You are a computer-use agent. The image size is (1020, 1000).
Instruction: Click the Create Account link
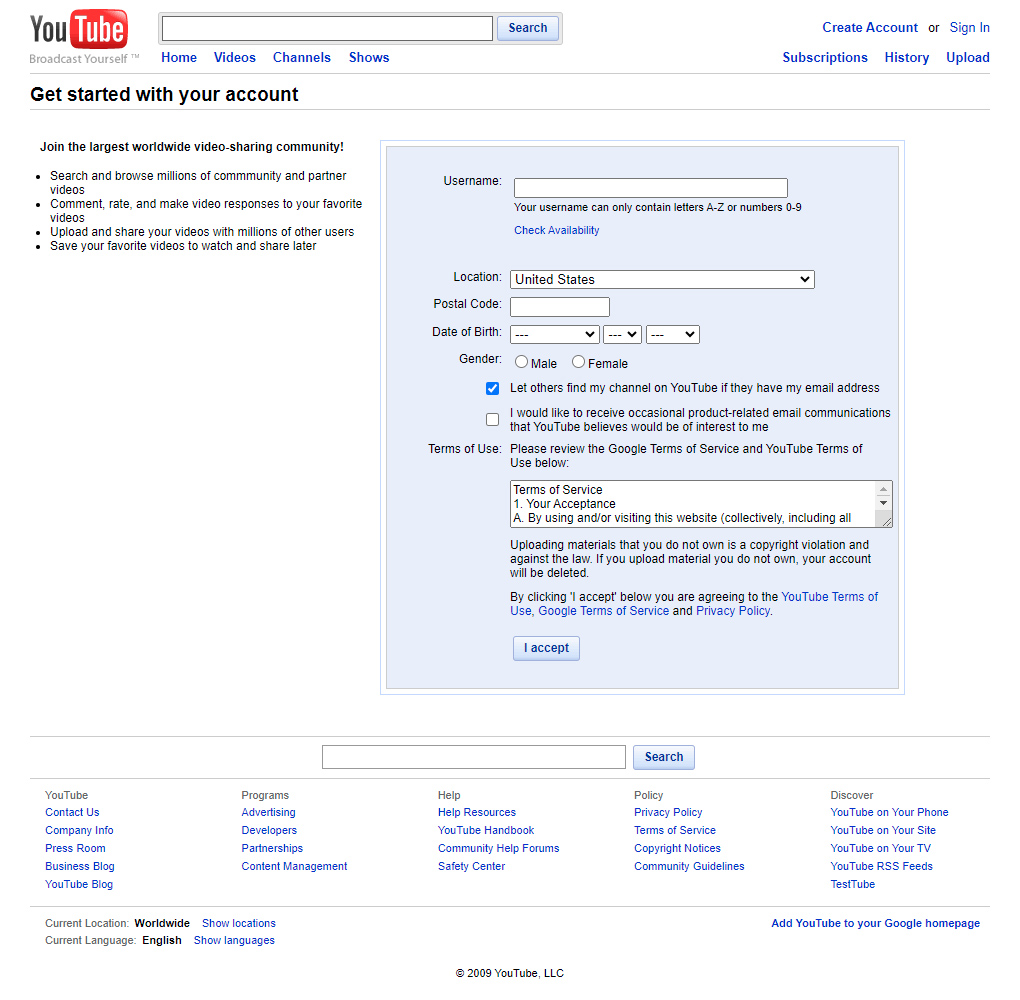click(870, 27)
